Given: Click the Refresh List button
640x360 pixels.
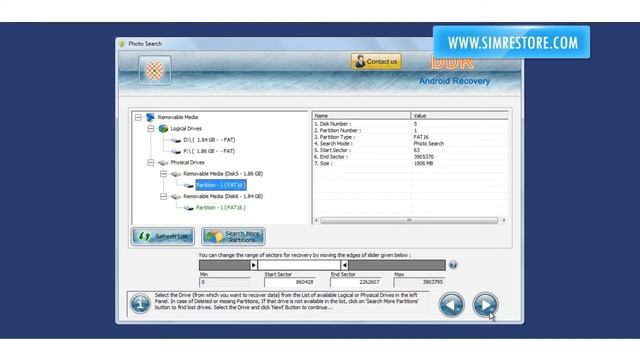Looking at the screenshot, I should tap(162, 236).
